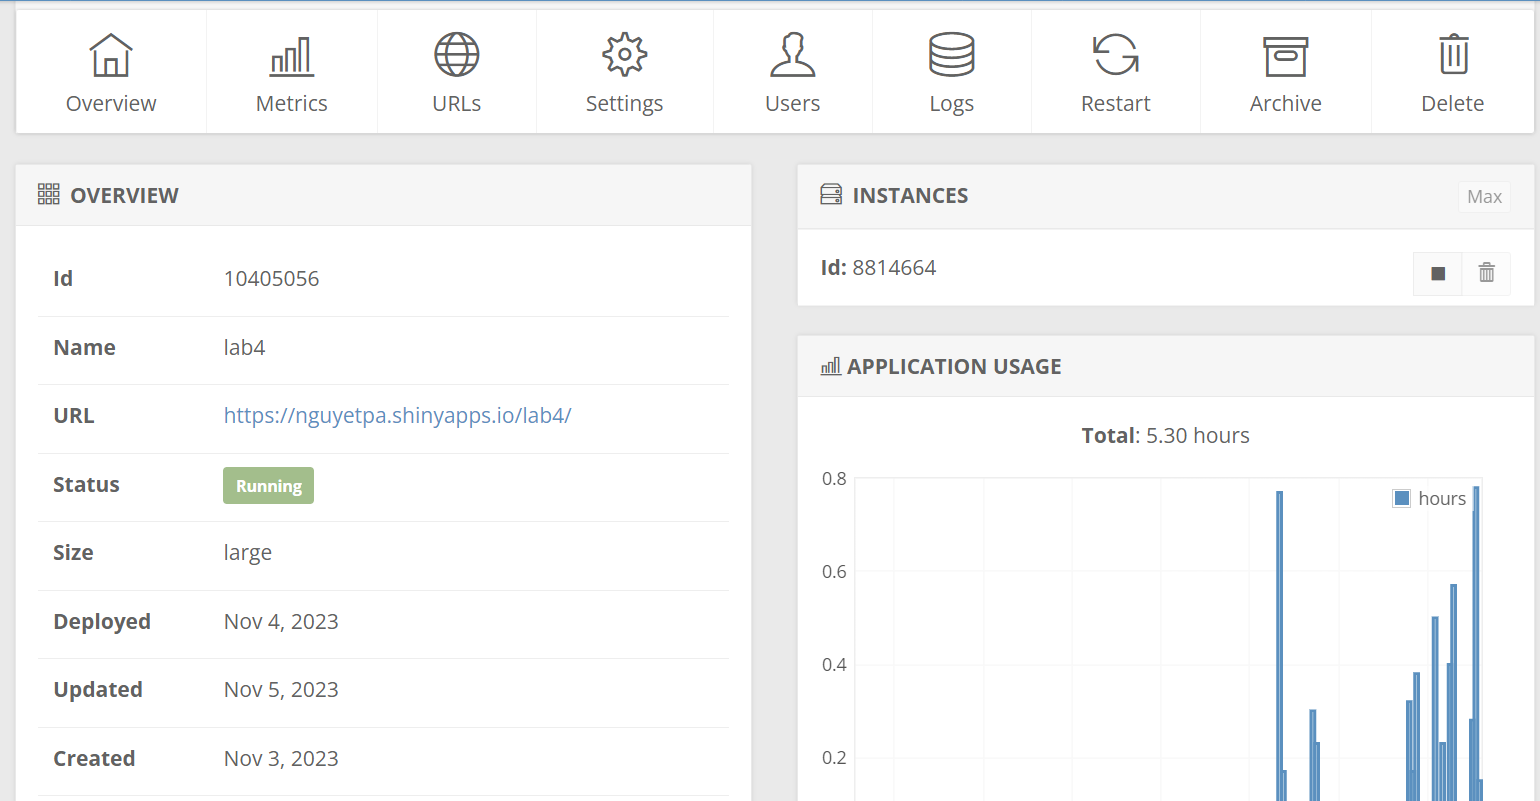1540x801 pixels.
Task: Click the Overview tab label
Action: pyautogui.click(x=111, y=104)
